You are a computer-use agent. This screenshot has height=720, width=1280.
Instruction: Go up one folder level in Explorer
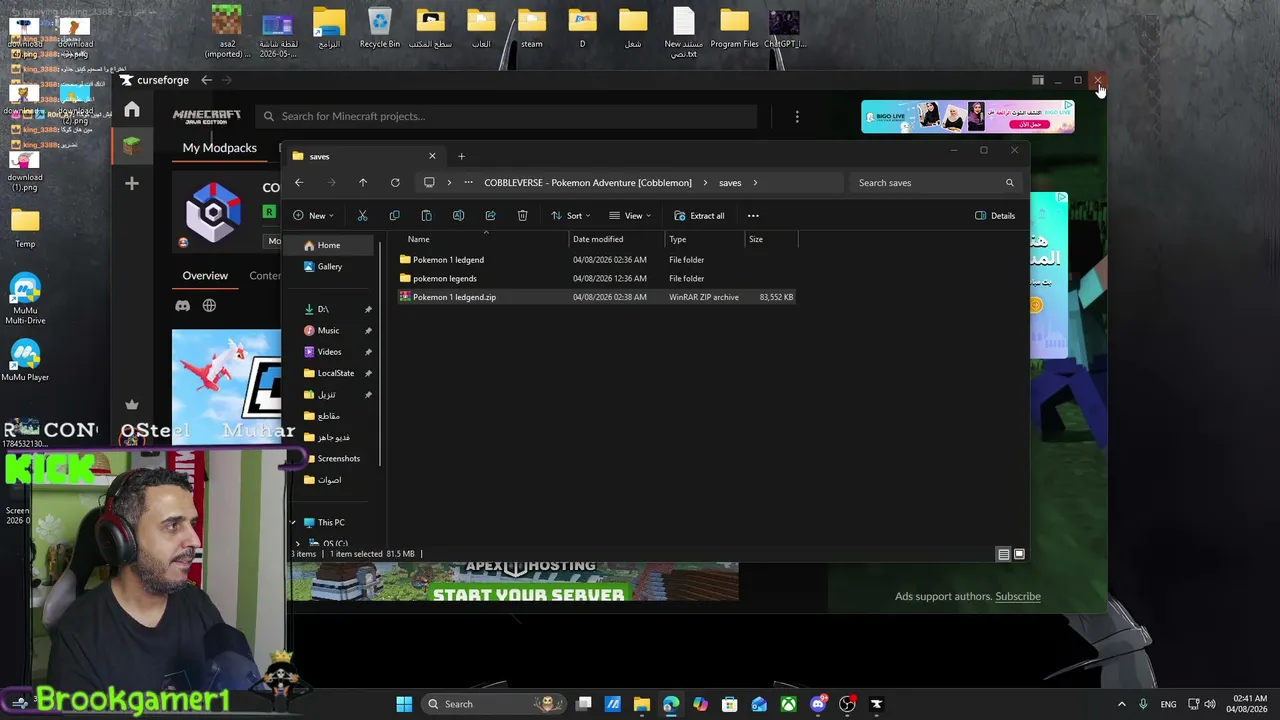click(x=363, y=183)
